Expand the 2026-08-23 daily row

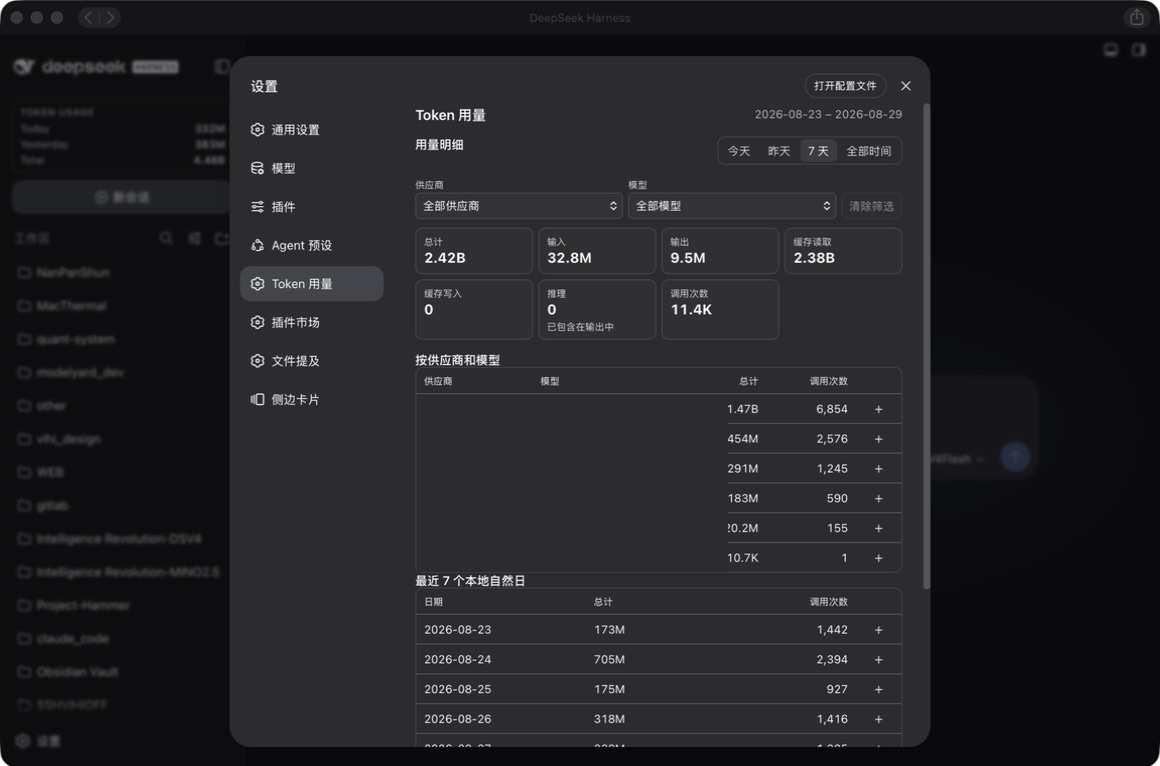tap(879, 630)
